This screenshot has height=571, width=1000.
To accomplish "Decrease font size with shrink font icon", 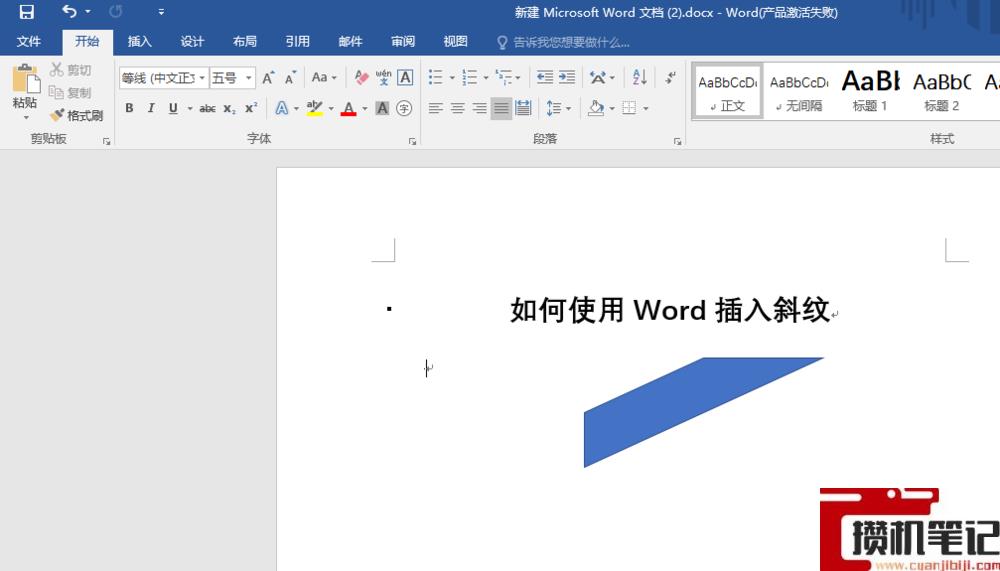I will point(290,78).
